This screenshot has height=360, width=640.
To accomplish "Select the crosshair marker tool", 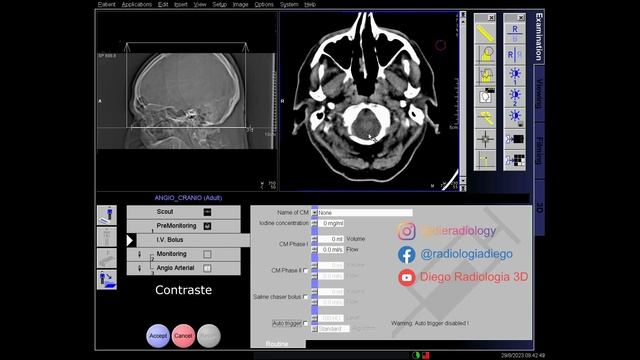I will click(x=485, y=139).
